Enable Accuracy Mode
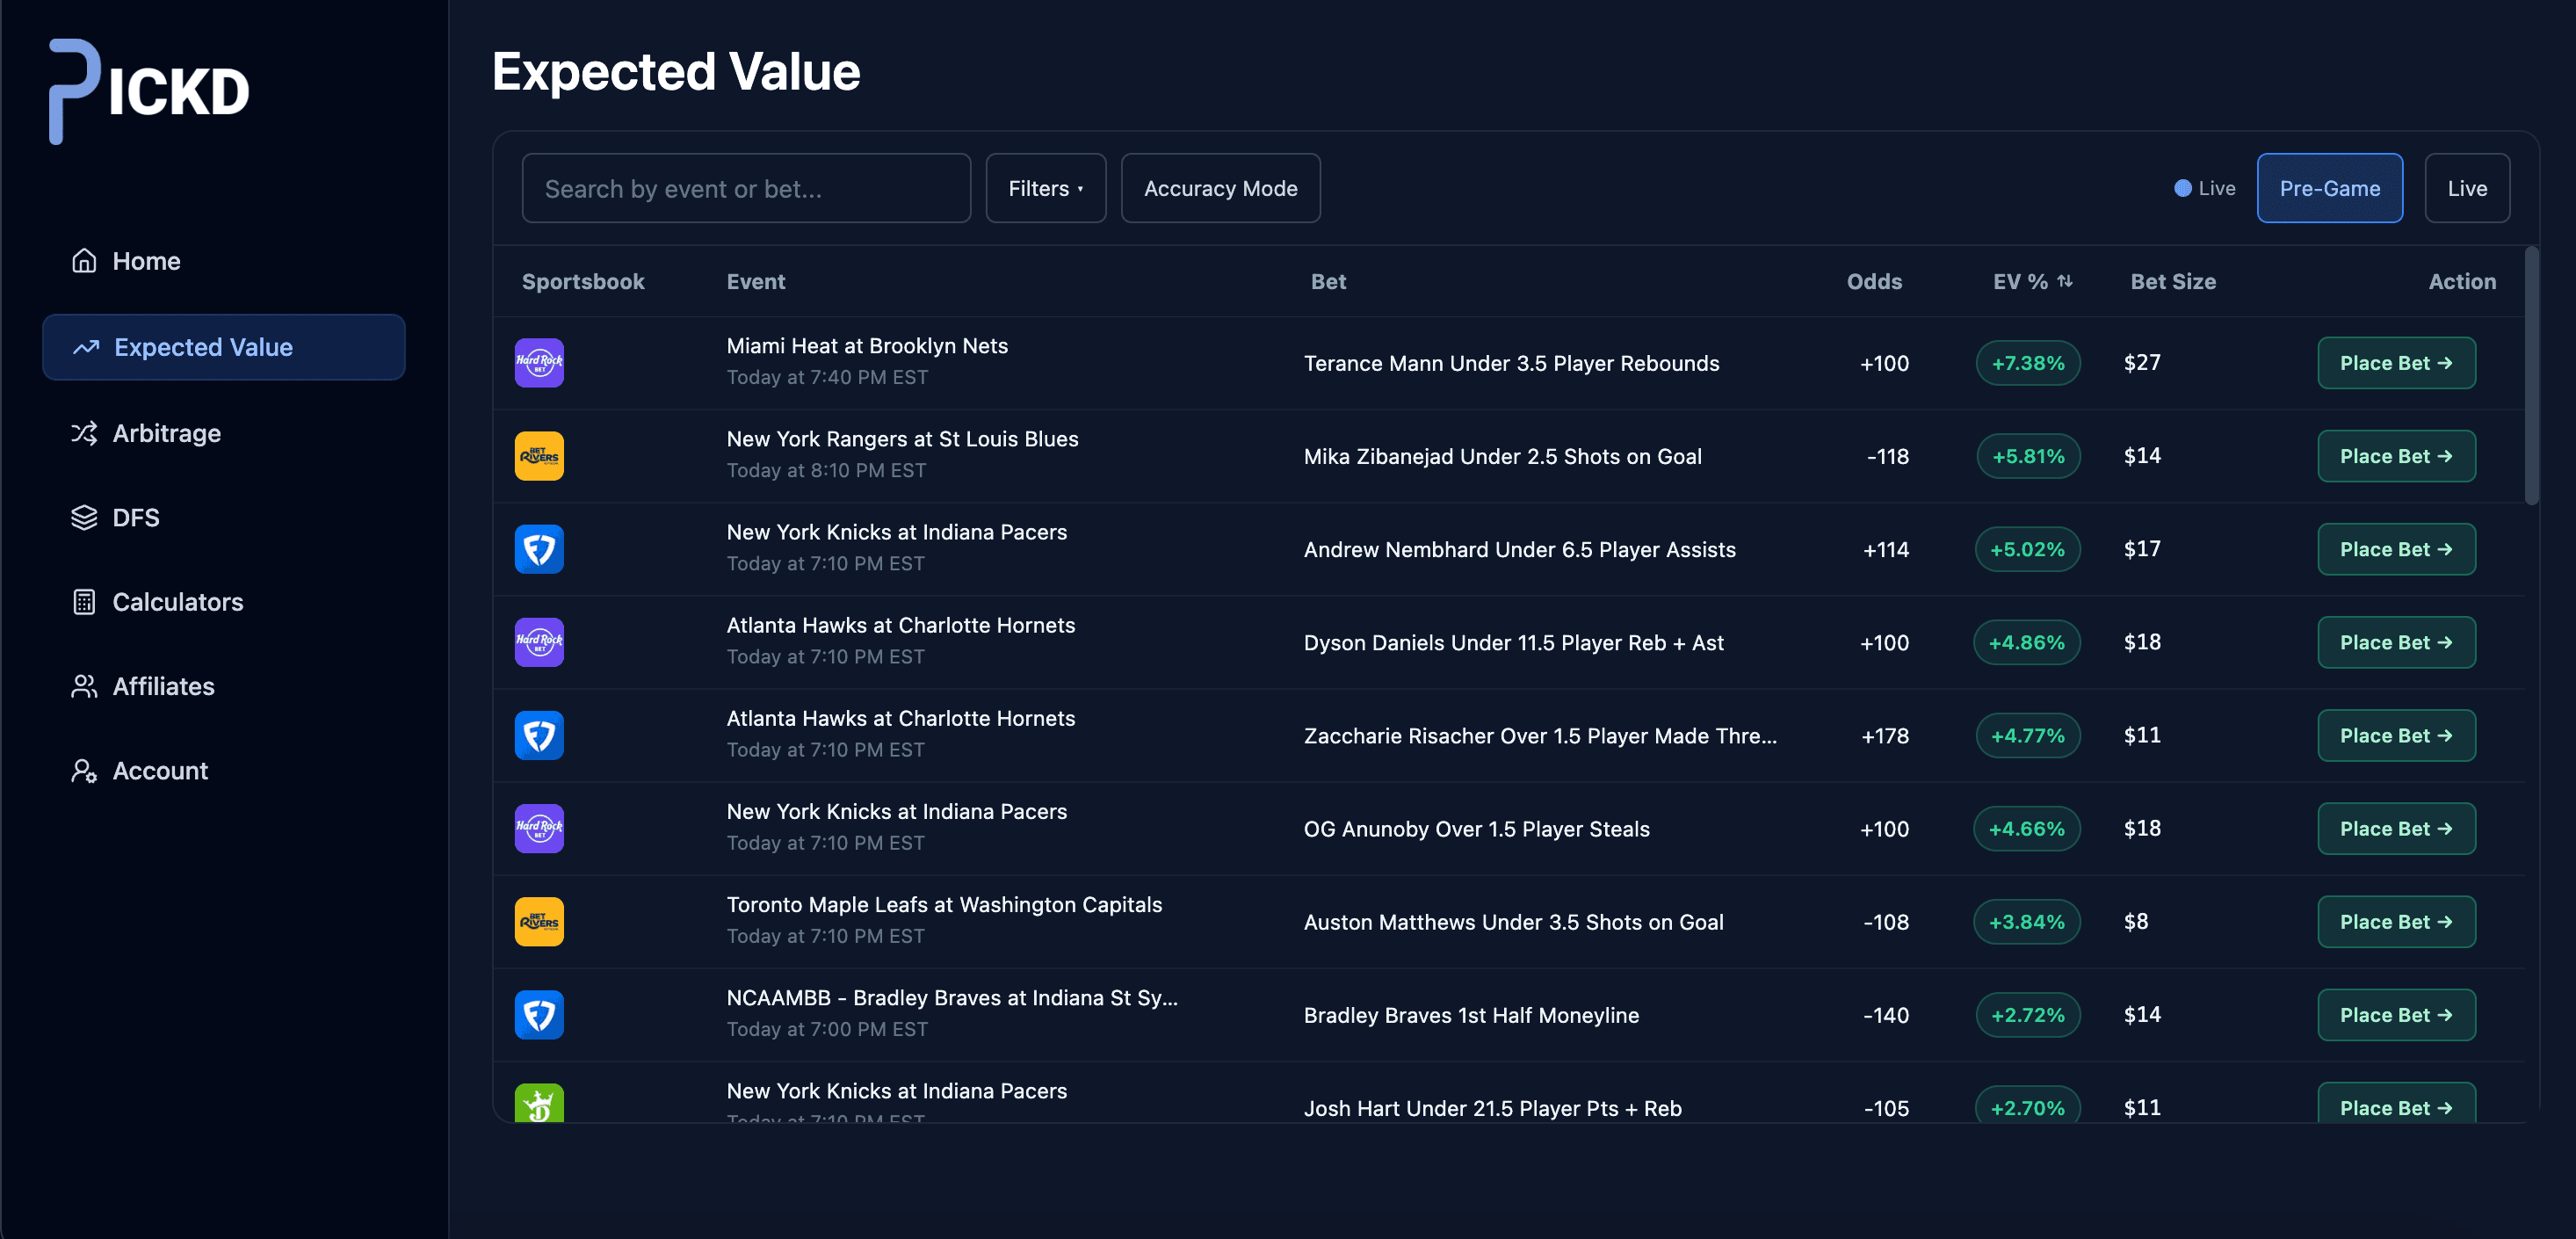 [1220, 187]
